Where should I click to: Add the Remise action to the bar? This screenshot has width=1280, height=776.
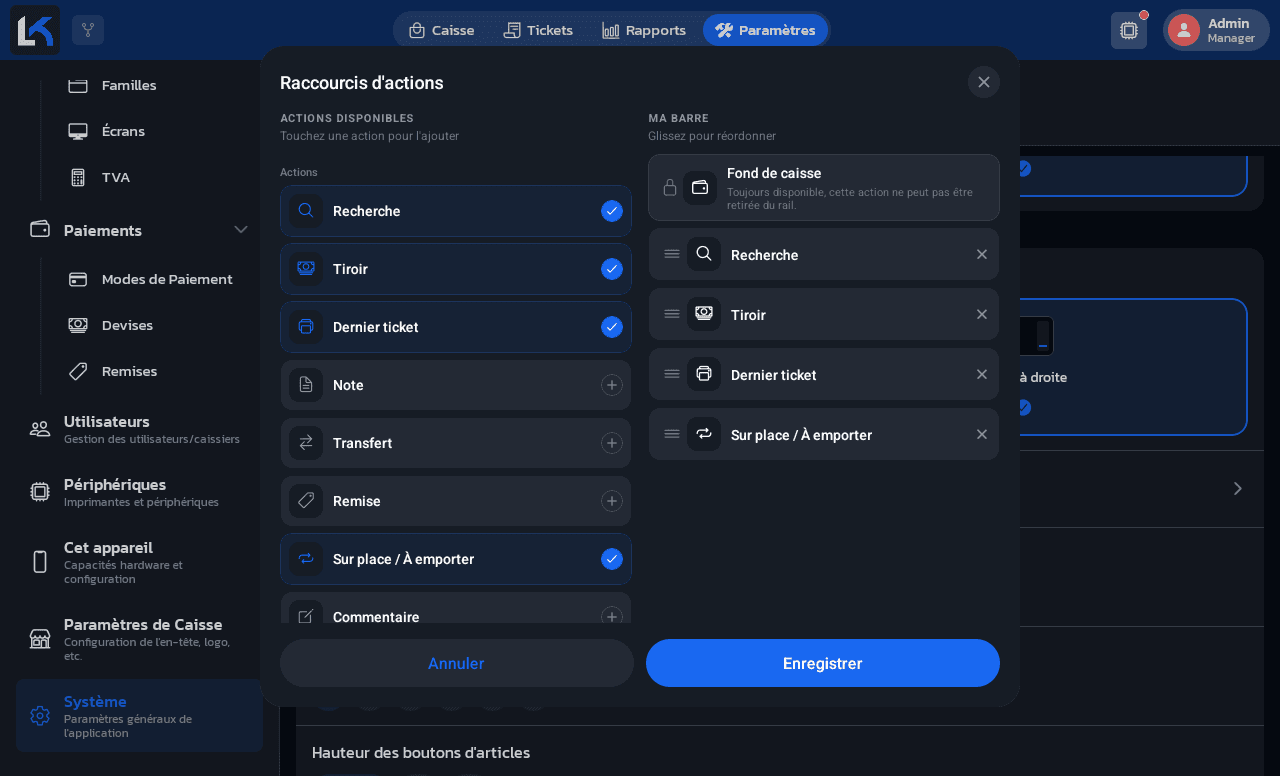(x=612, y=501)
